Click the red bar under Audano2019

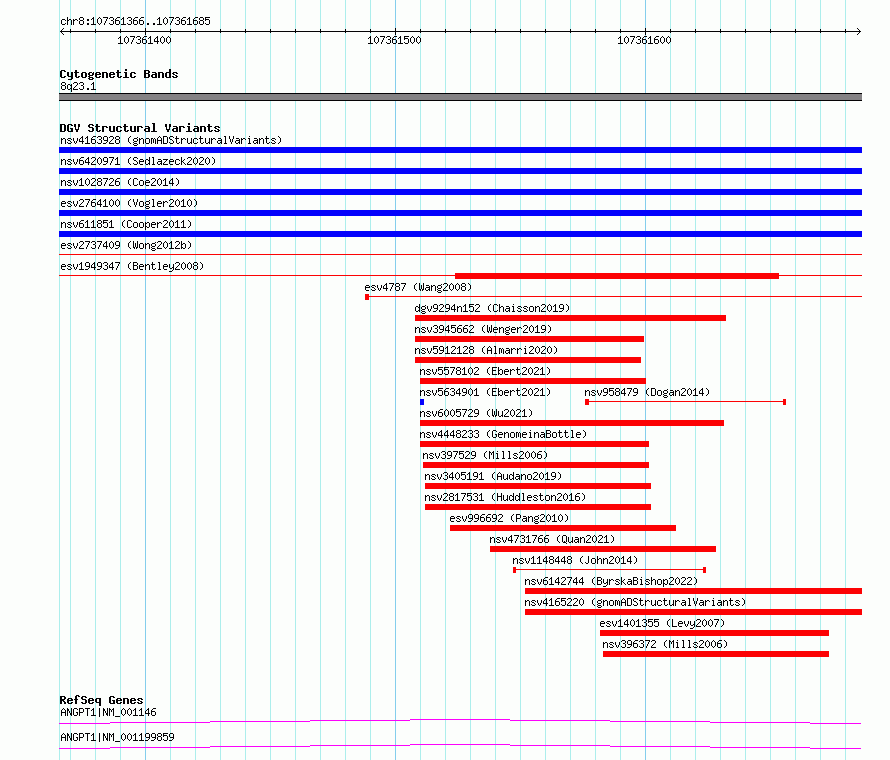pos(538,486)
